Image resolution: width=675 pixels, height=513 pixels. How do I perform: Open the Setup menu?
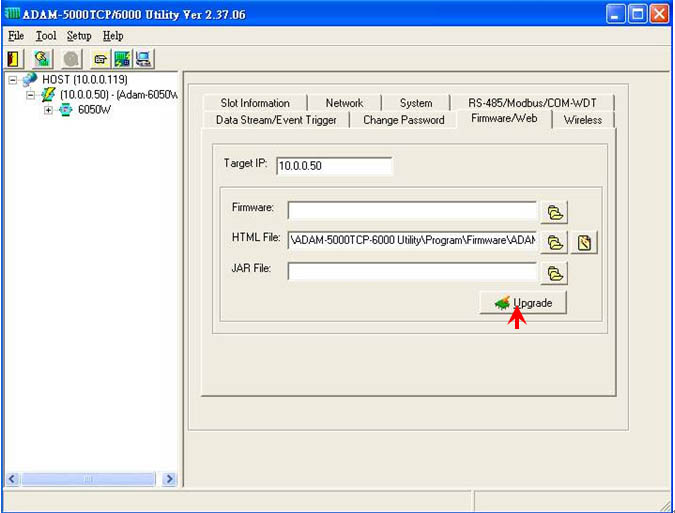tap(79, 36)
